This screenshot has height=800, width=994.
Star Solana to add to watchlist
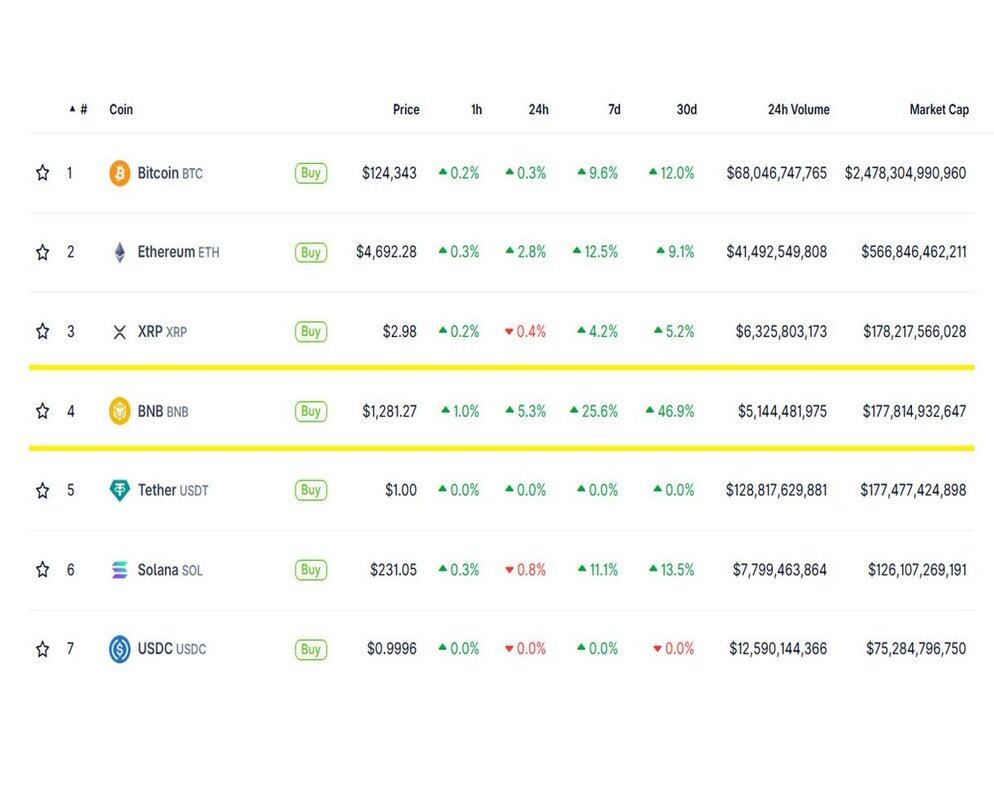[x=42, y=570]
